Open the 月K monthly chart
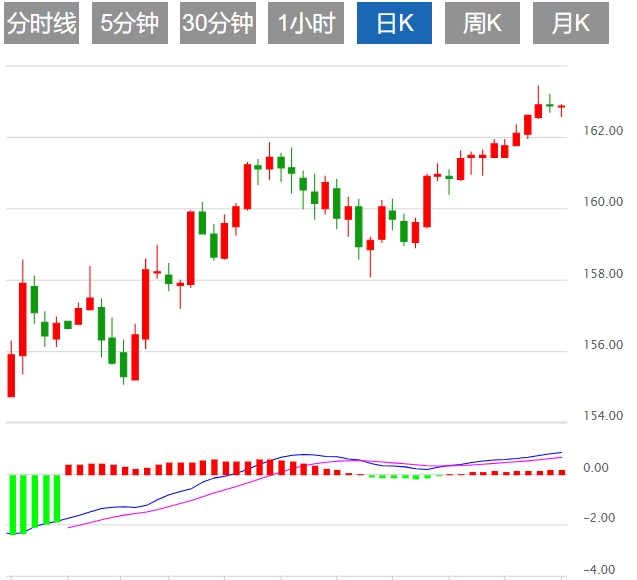The width and height of the screenshot is (637, 580). pyautogui.click(x=571, y=24)
